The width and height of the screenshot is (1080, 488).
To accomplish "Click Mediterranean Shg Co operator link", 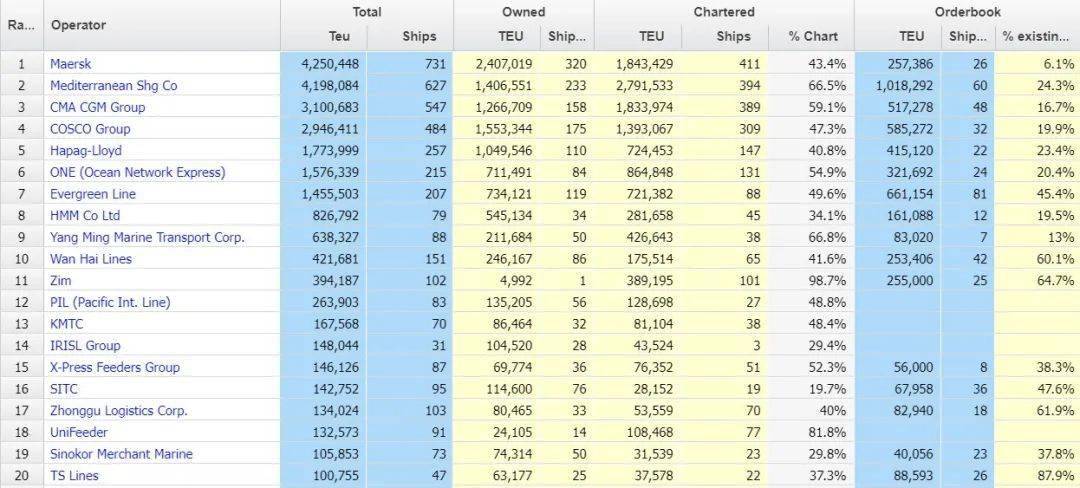I will coord(113,86).
